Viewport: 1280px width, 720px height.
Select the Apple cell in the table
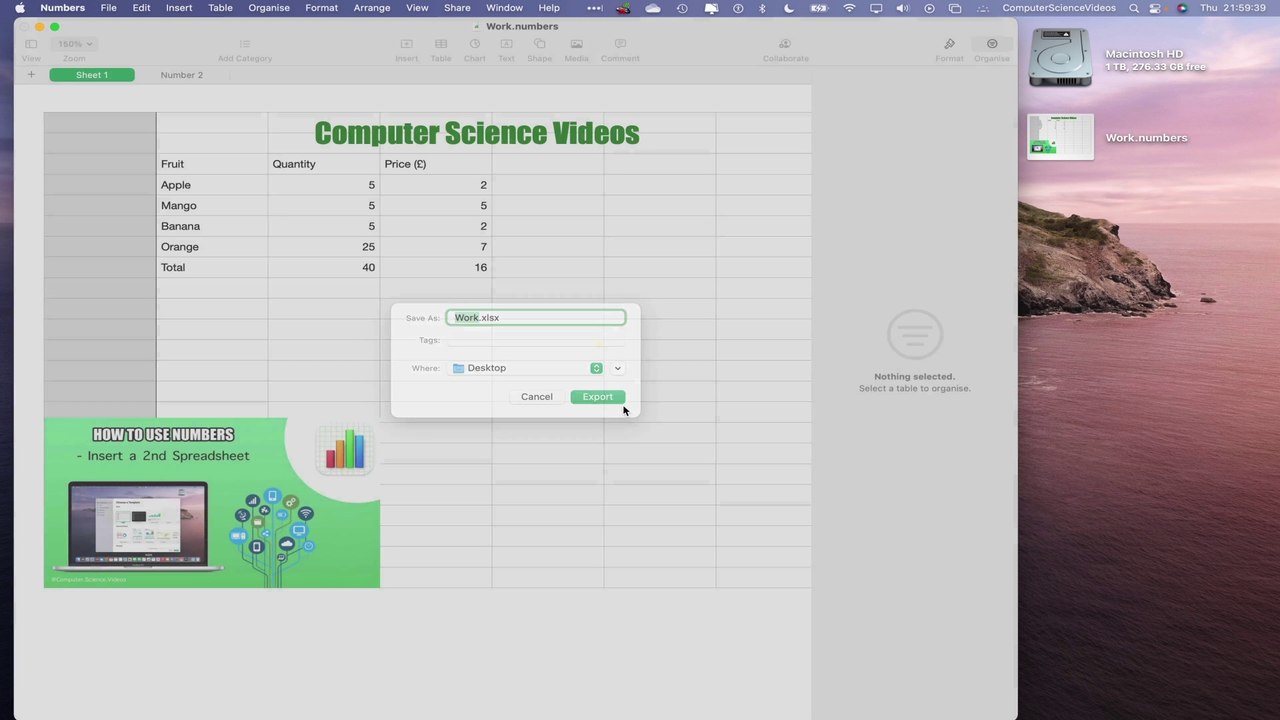(x=212, y=185)
